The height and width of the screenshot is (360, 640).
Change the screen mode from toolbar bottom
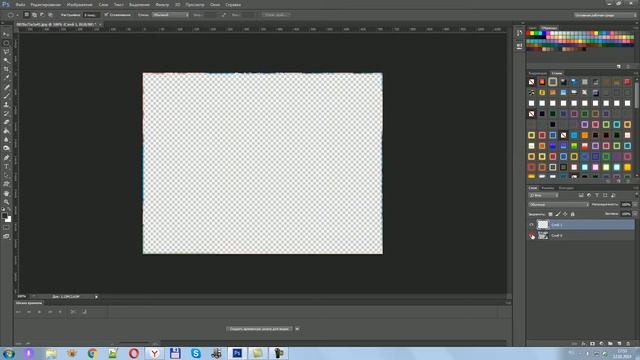6,236
